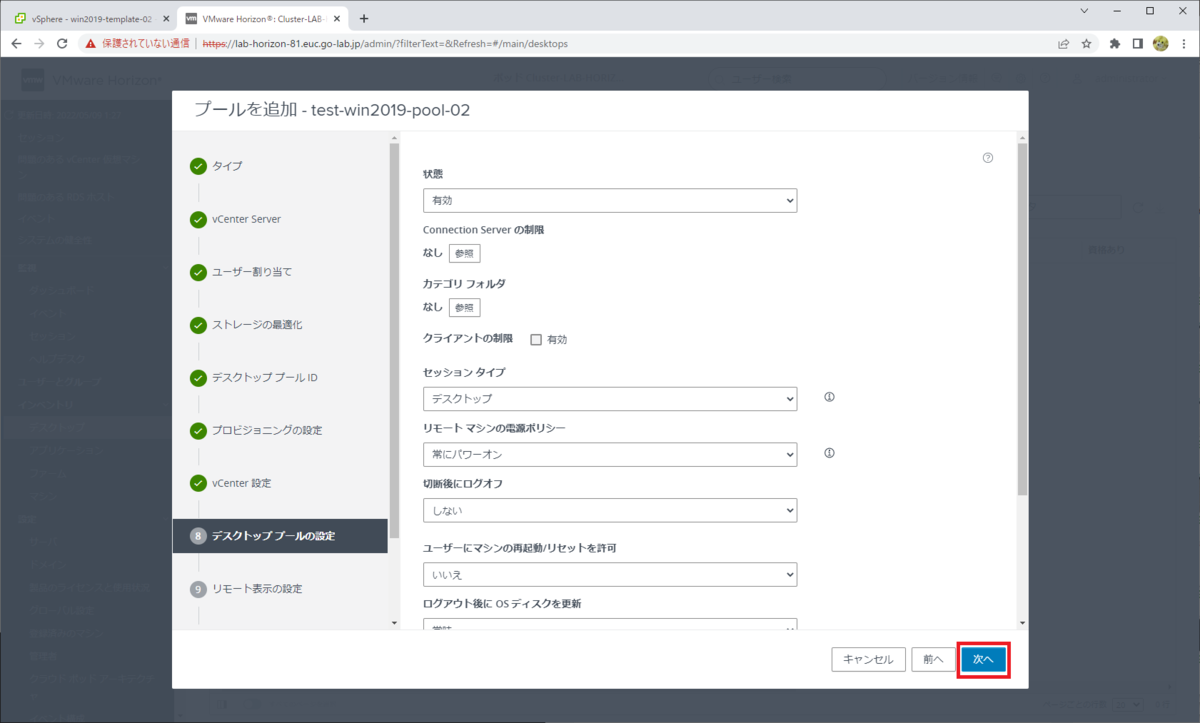Viewport: 1200px width, 723px height.
Task: Open the share page icon in address bar
Action: [1063, 44]
